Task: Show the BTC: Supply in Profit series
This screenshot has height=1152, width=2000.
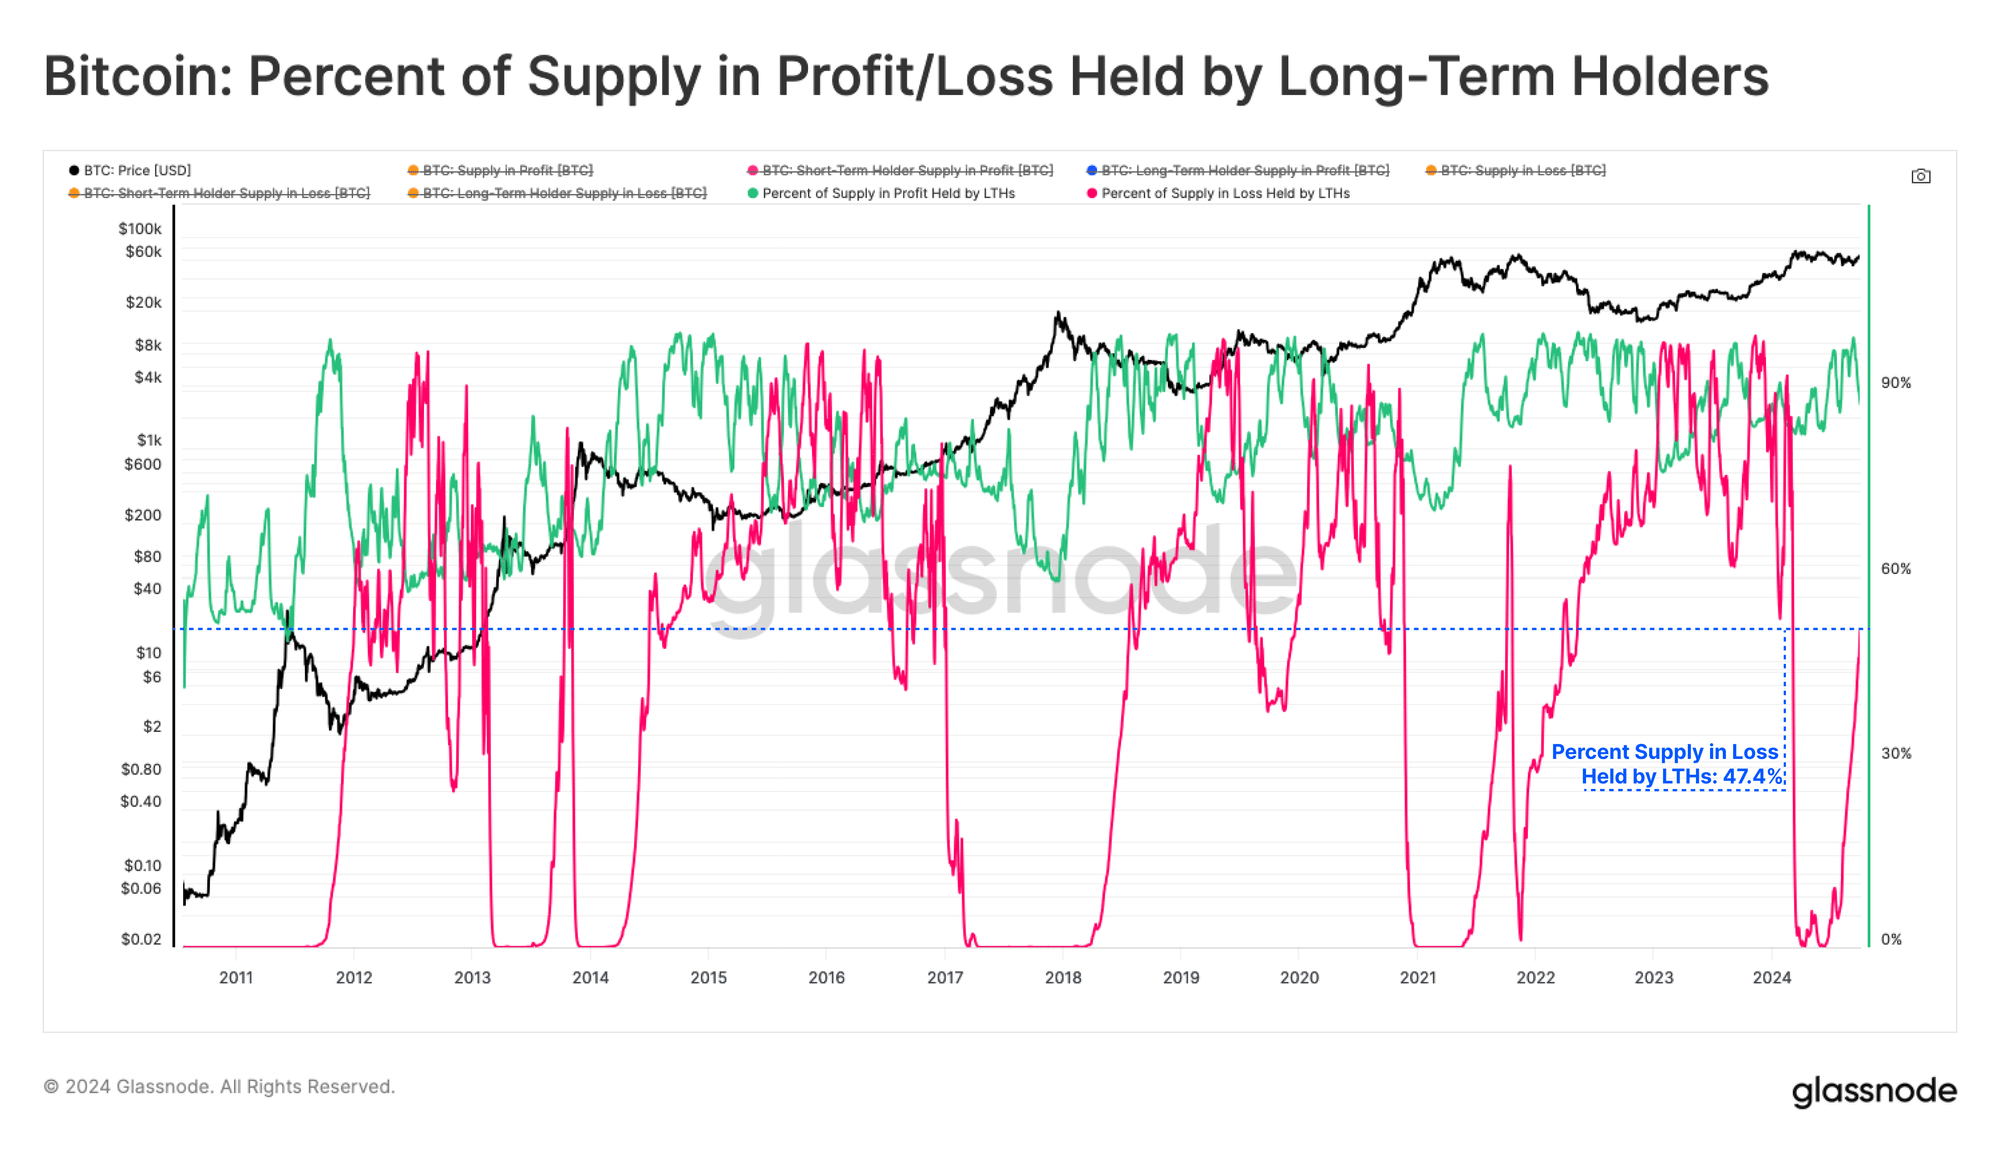Action: [507, 171]
